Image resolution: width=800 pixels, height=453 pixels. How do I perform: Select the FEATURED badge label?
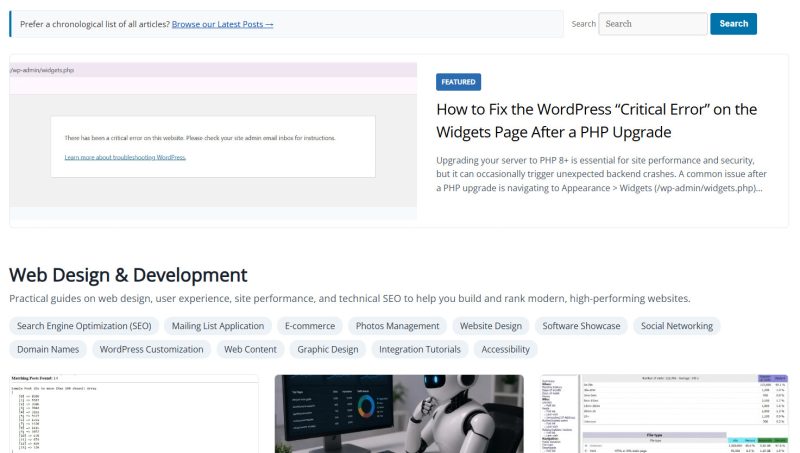pos(458,82)
